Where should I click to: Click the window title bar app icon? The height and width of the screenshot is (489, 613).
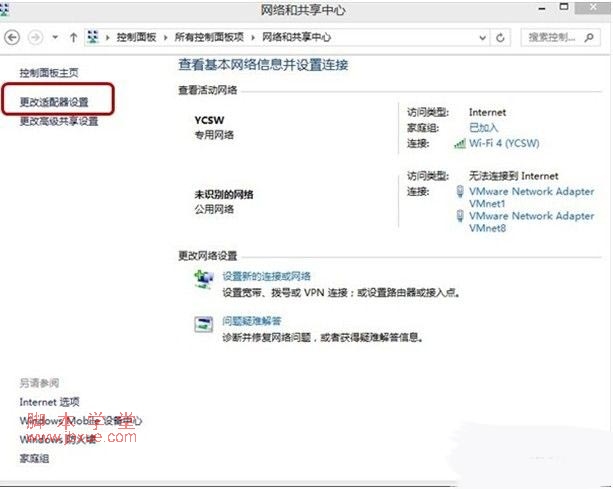[4, 10]
